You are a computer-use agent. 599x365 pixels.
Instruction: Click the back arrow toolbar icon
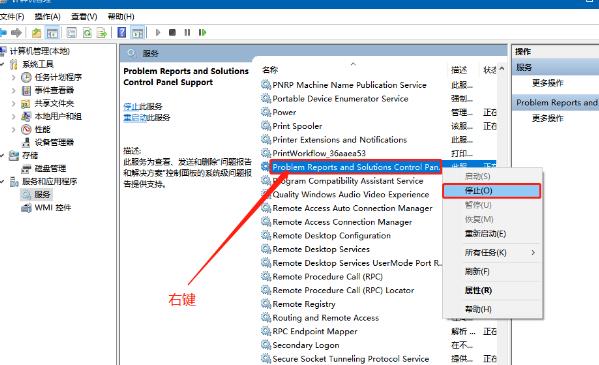pos(3,33)
